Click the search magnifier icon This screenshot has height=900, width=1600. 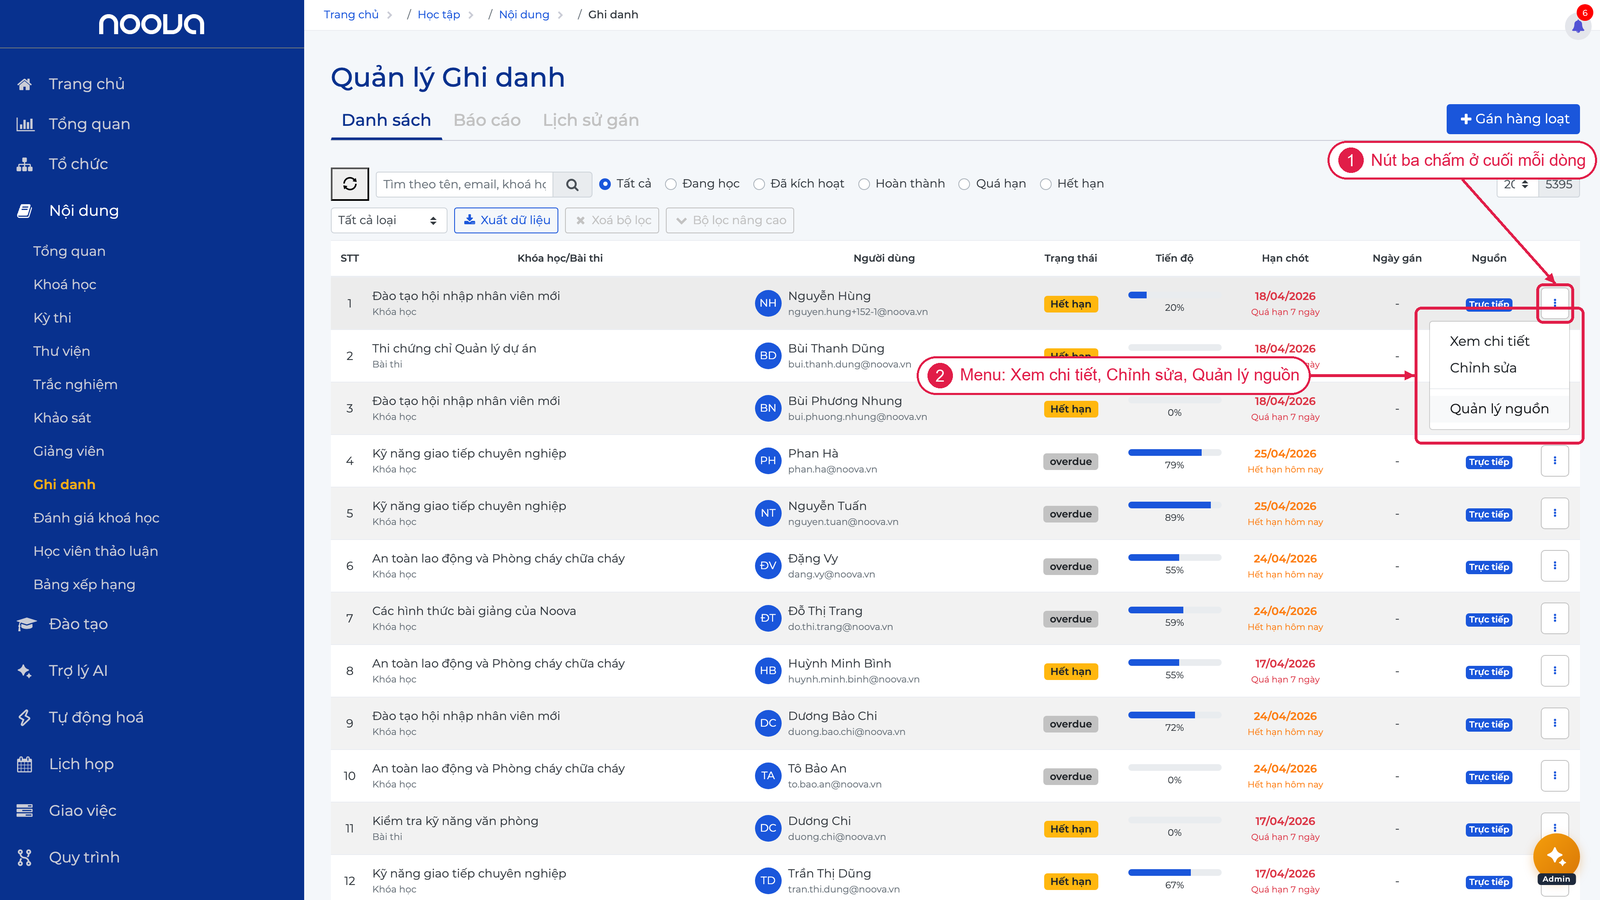pyautogui.click(x=572, y=184)
